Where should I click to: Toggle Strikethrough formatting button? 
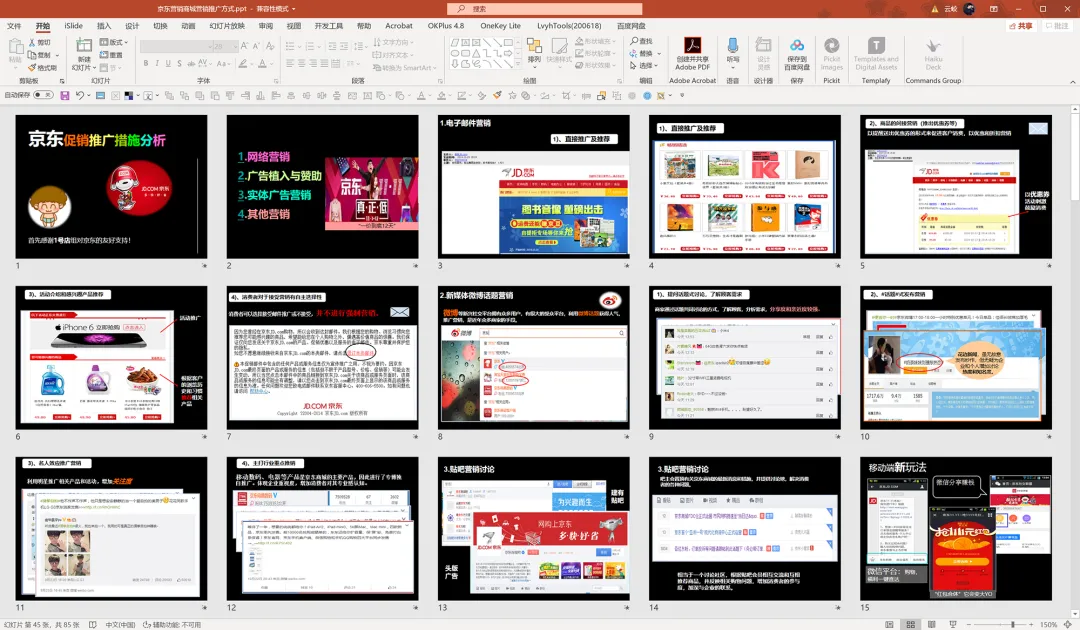coord(190,63)
